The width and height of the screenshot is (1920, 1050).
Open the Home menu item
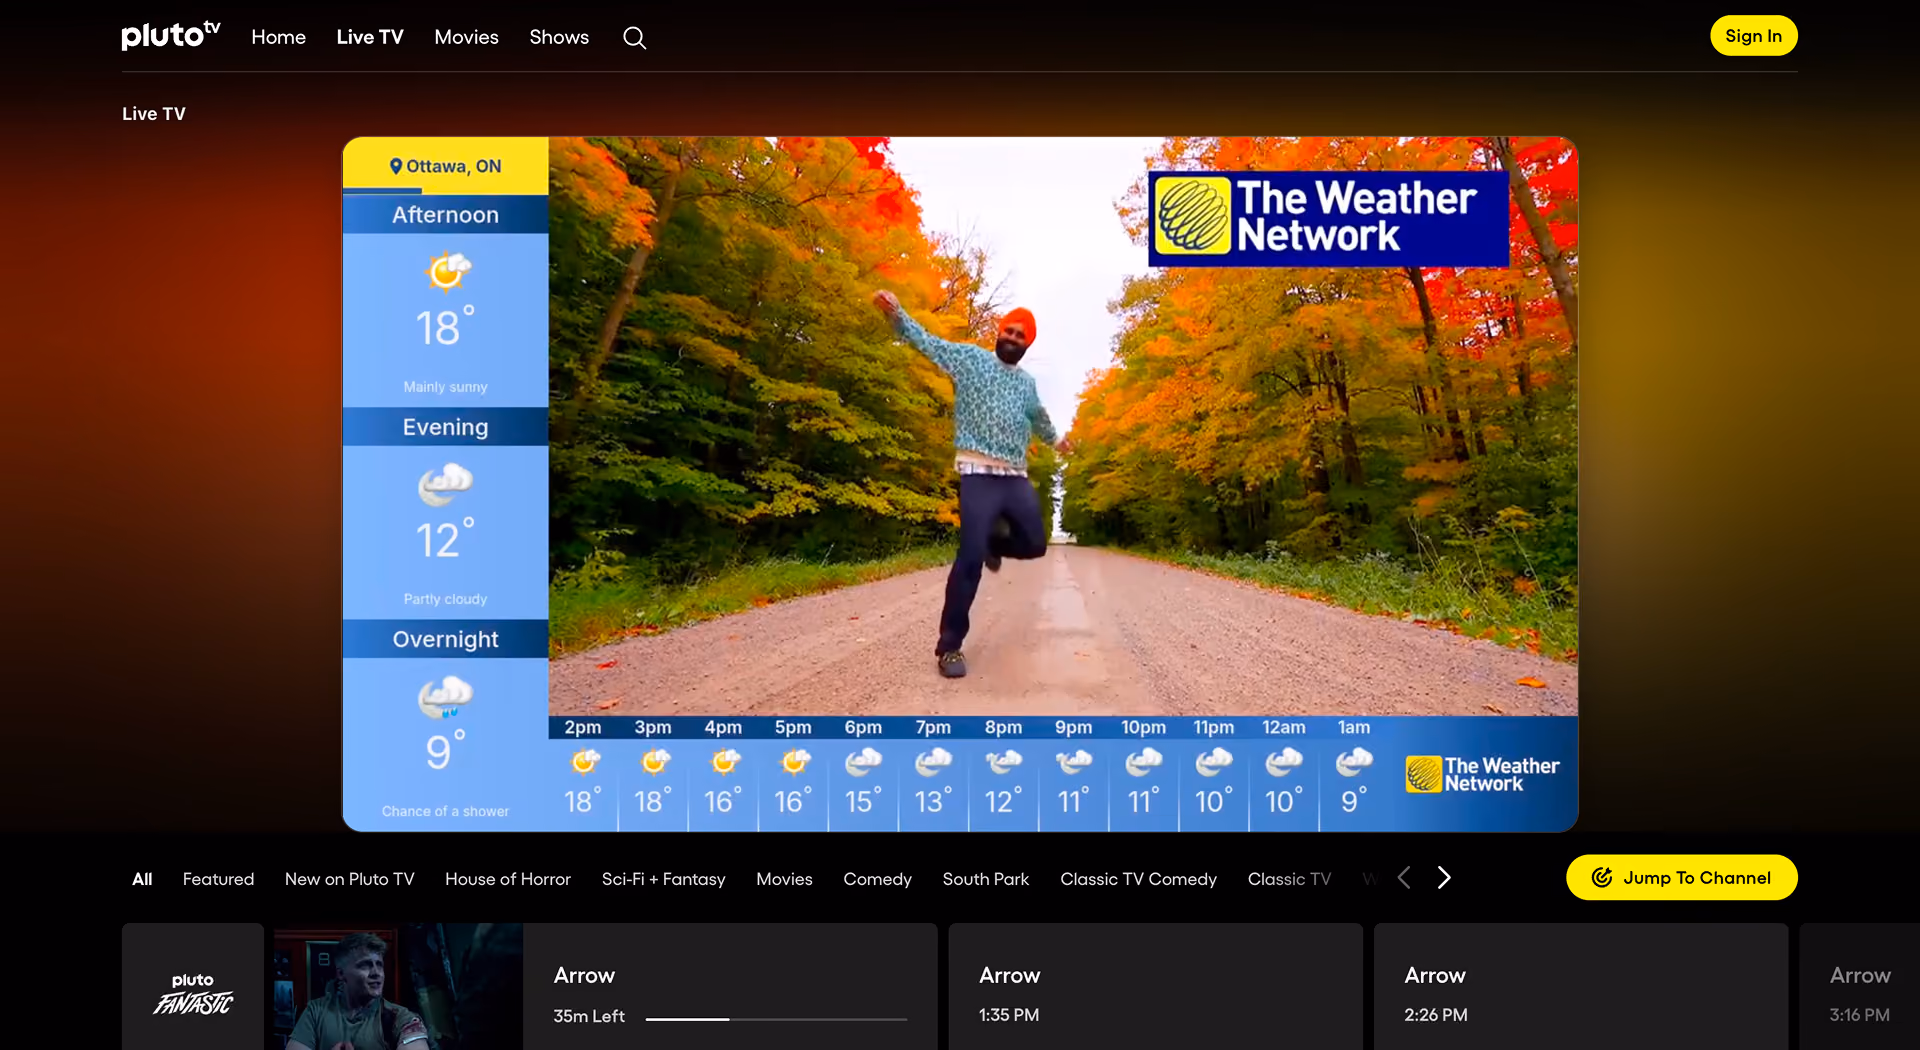[x=278, y=37]
